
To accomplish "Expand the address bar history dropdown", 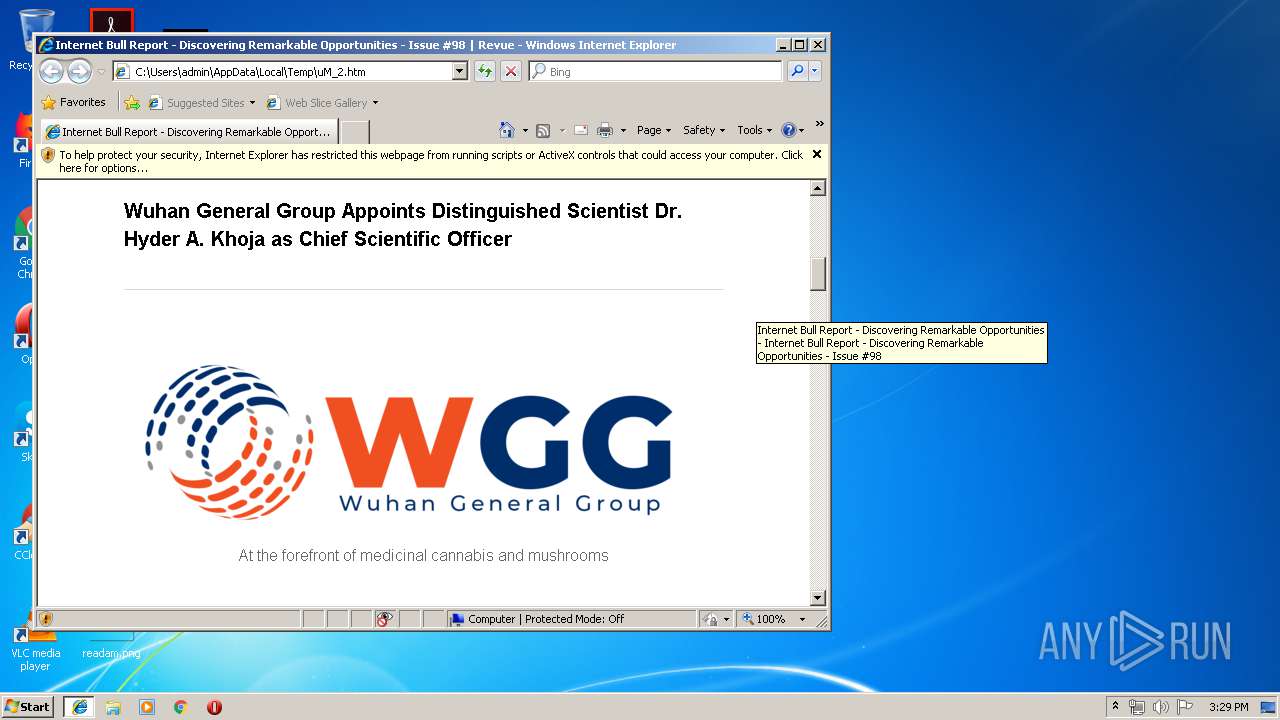I will click(x=460, y=72).
